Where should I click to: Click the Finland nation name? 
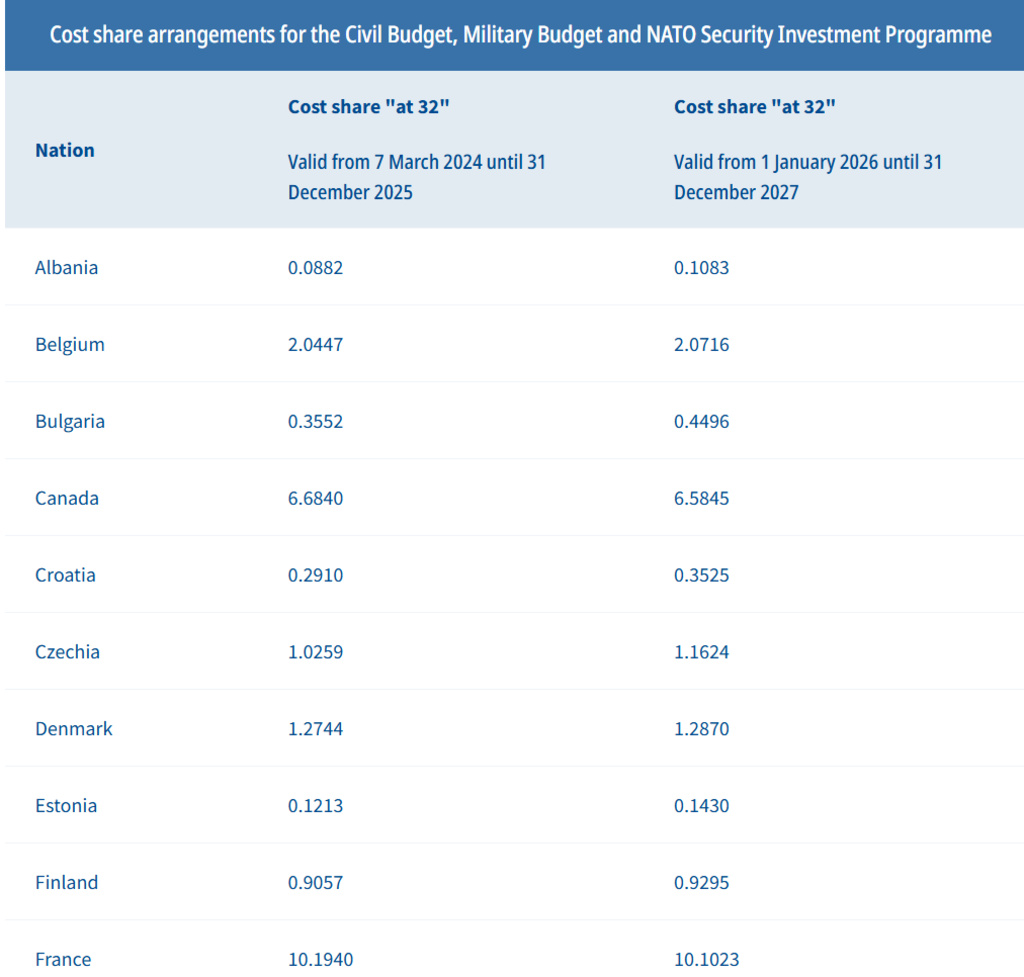pos(67,883)
